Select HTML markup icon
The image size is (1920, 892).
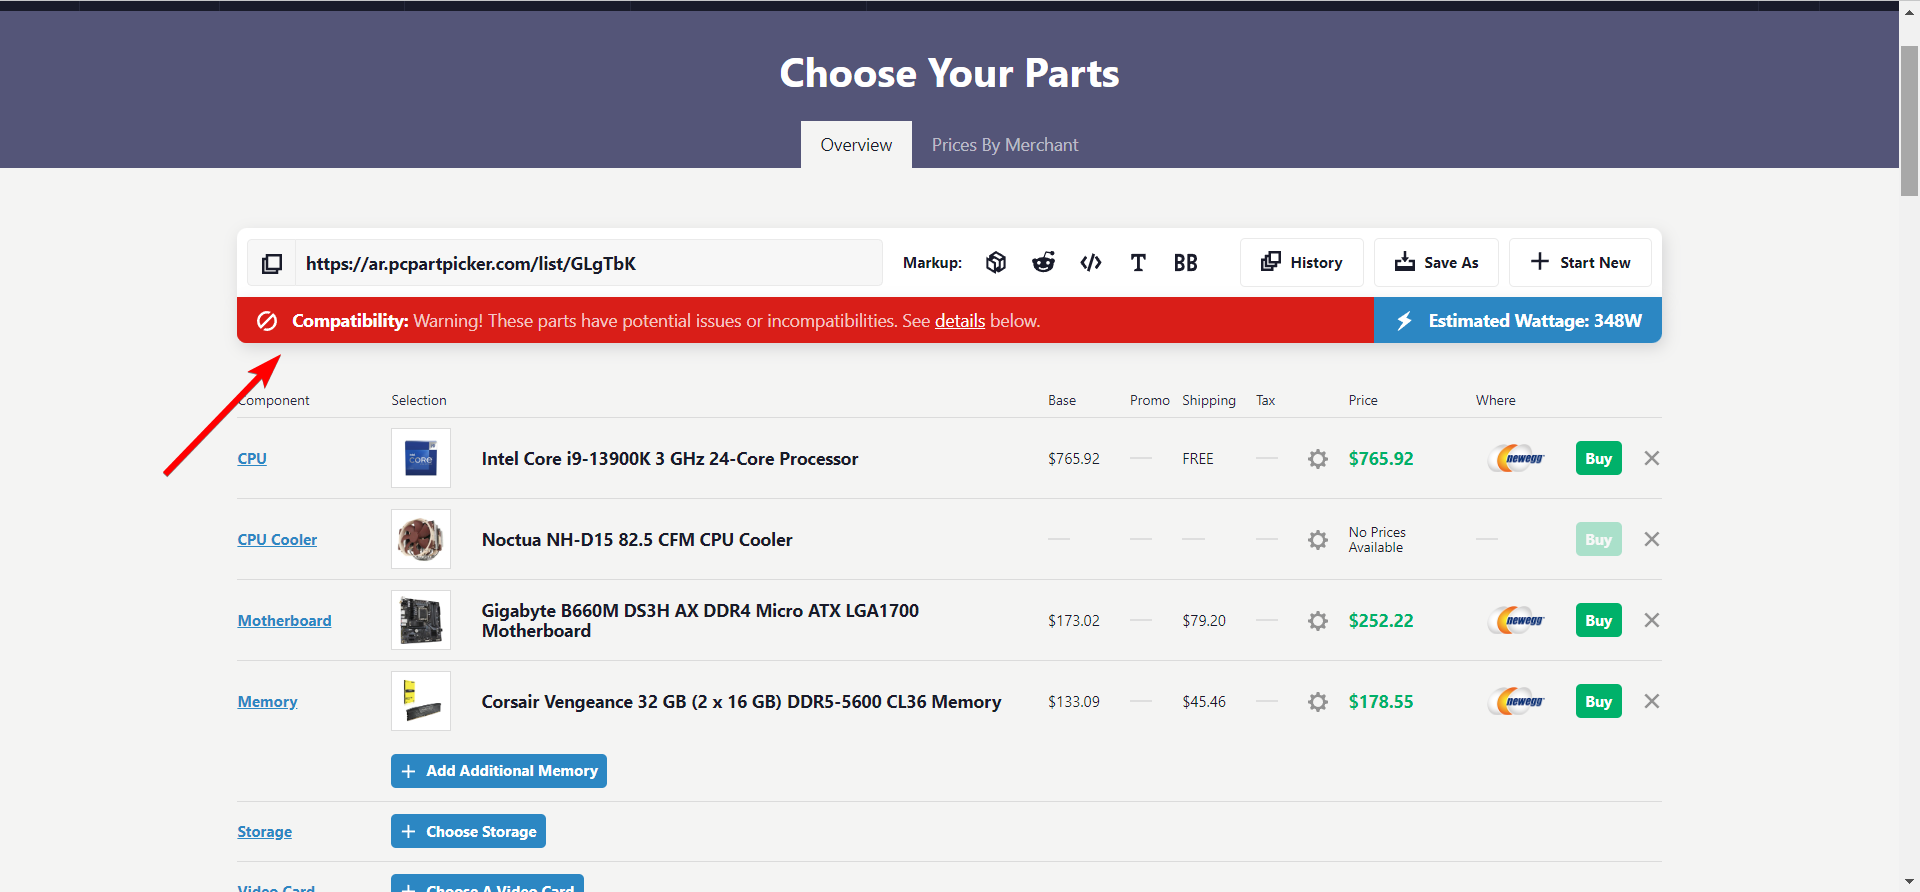(1091, 262)
